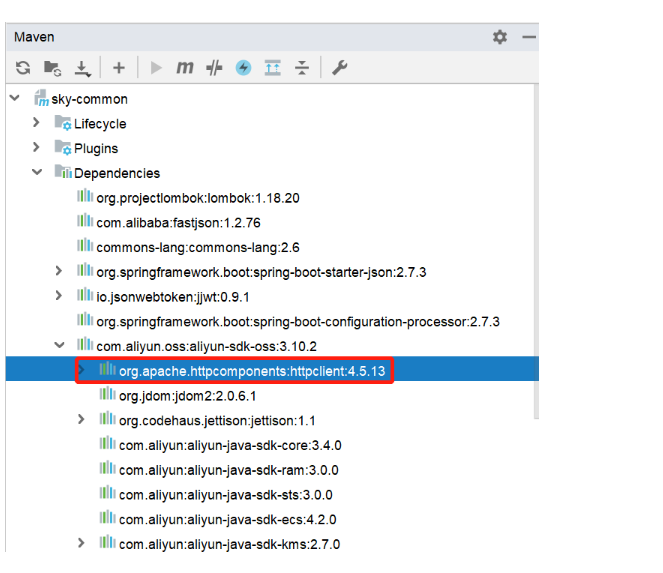Select commons-lang:commons-lang:2.6
663x573 pixels.
tap(198, 248)
